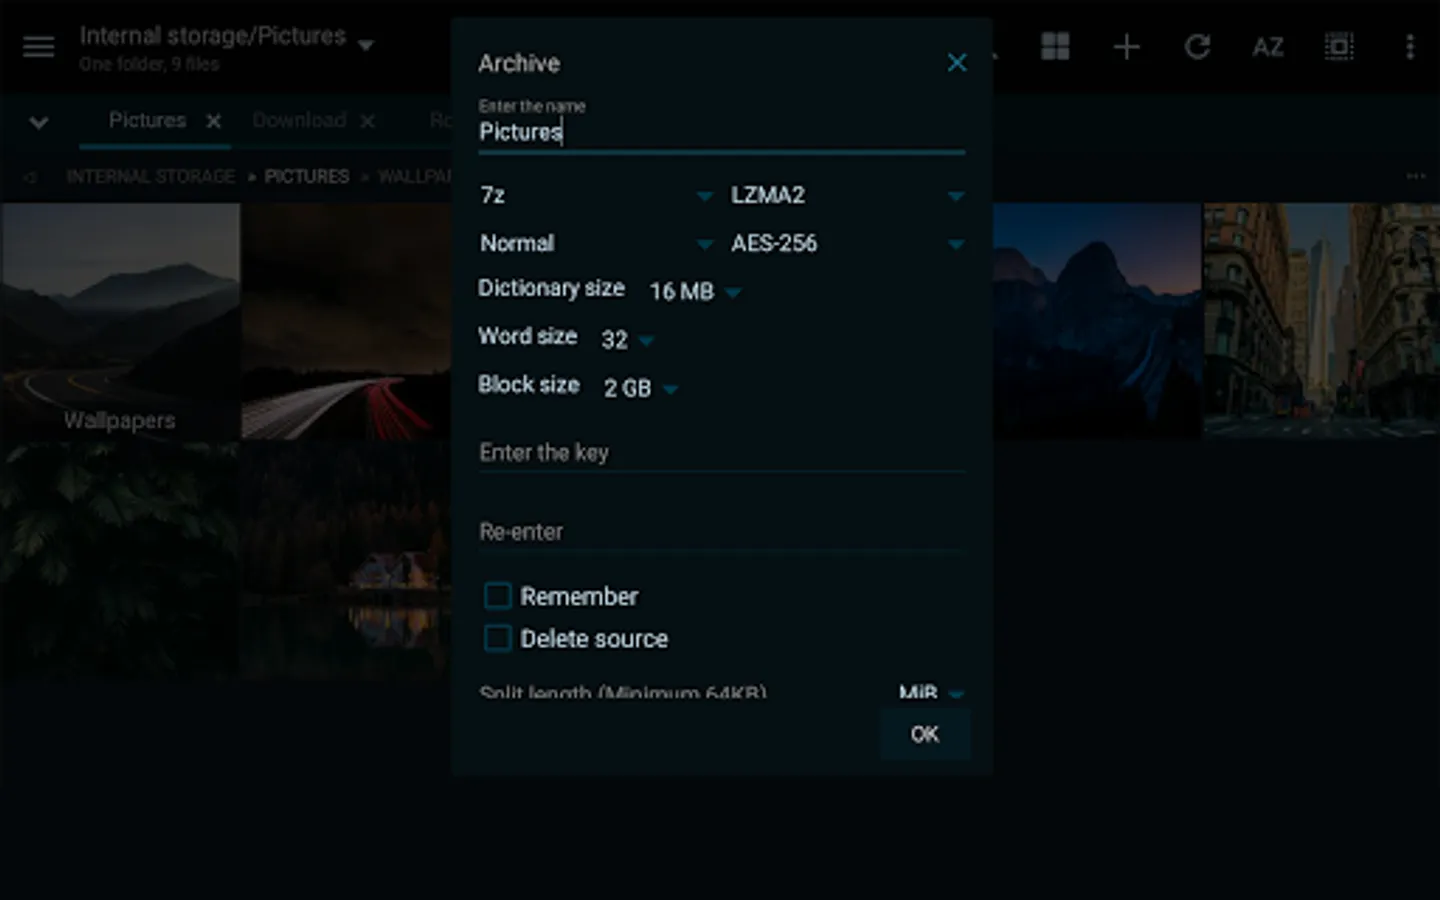1440x900 pixels.
Task: Click the select all icon in toolbar
Action: point(1339,47)
